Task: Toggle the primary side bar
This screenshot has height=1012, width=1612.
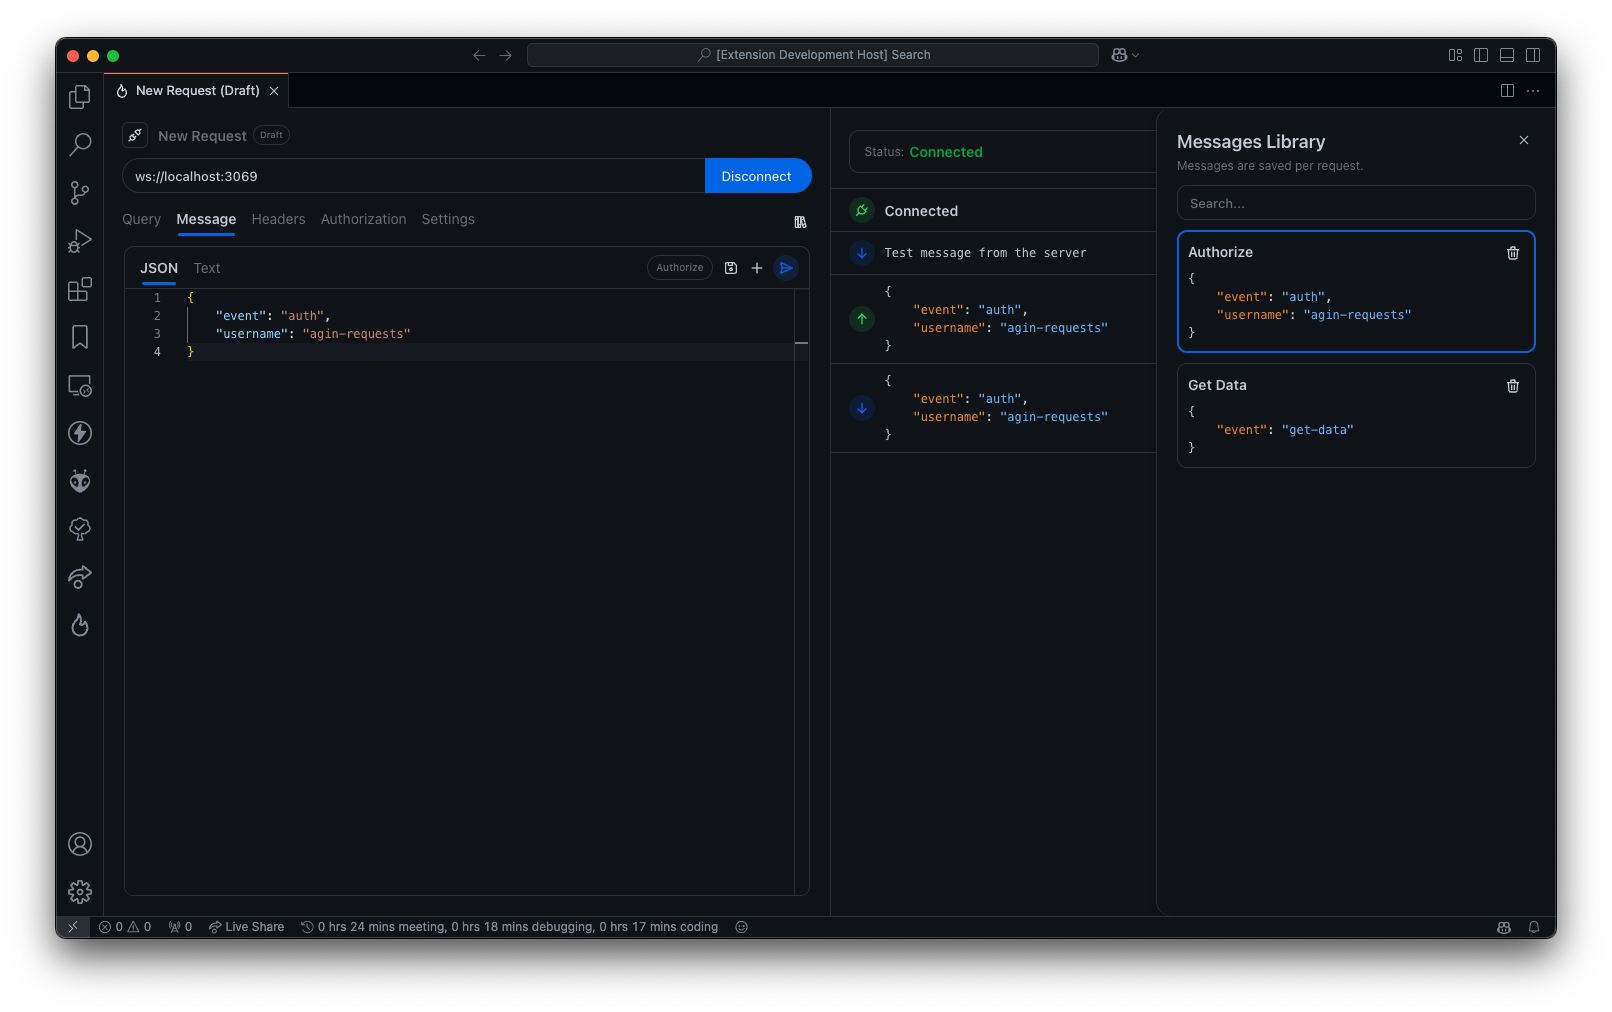Action: pos(1481,55)
